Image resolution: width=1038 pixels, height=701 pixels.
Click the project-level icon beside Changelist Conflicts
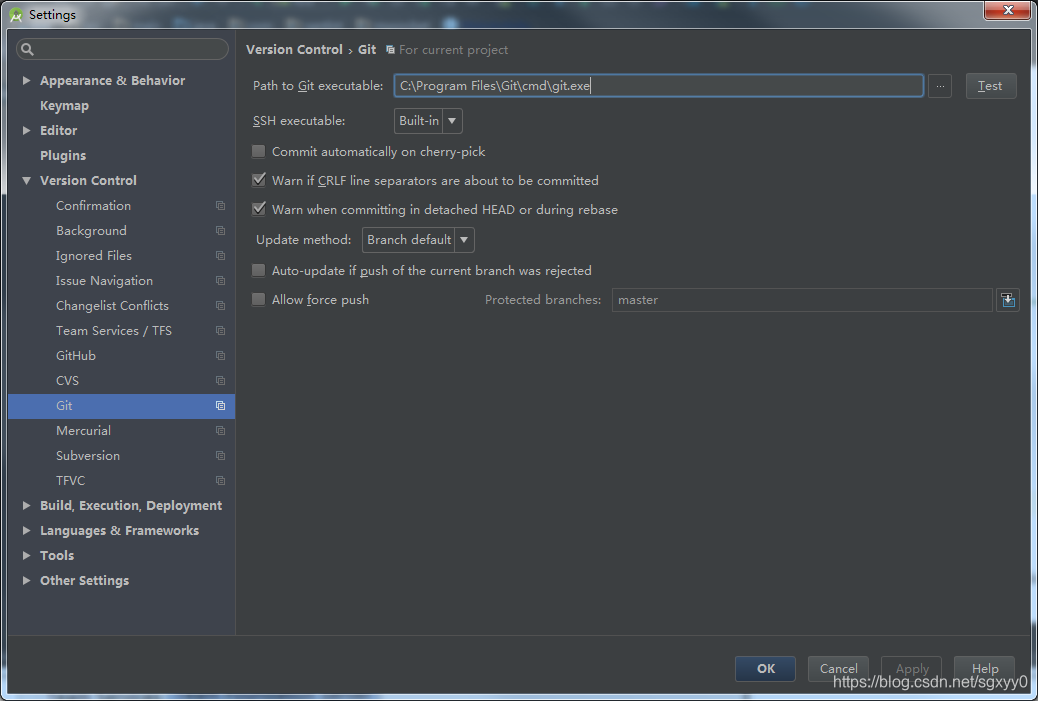(x=220, y=306)
